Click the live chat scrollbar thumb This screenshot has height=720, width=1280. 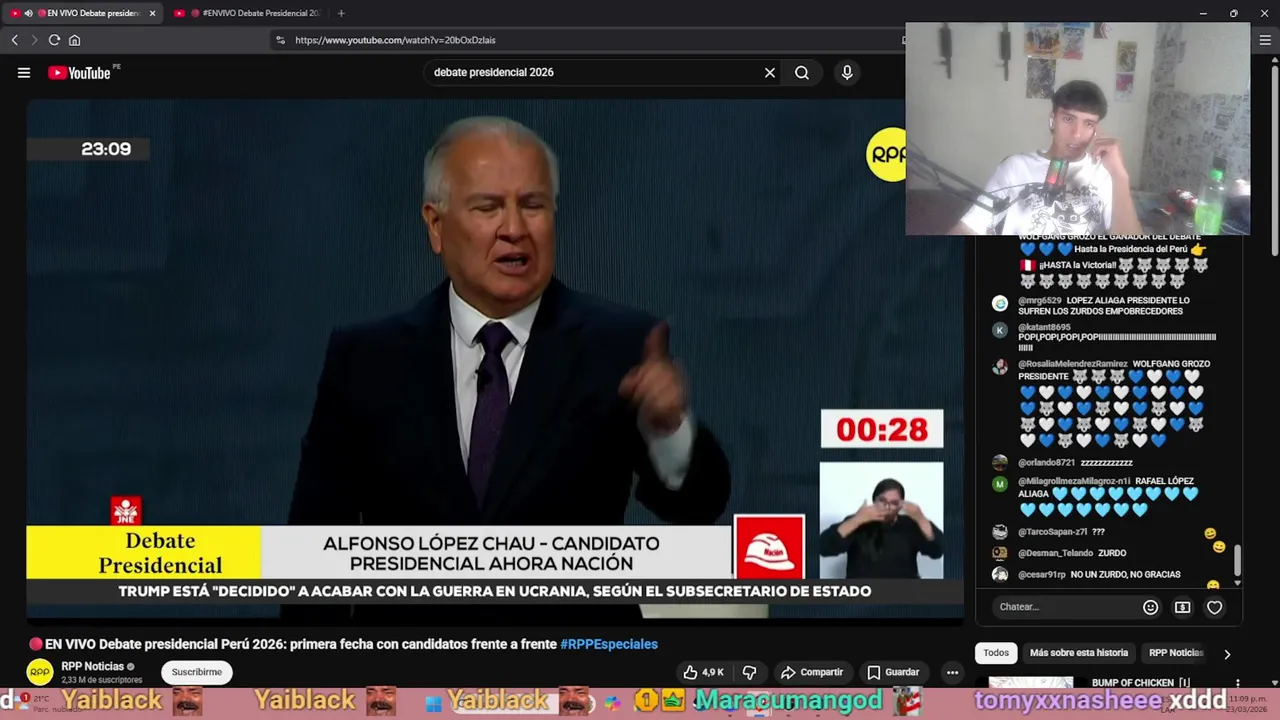[1238, 561]
